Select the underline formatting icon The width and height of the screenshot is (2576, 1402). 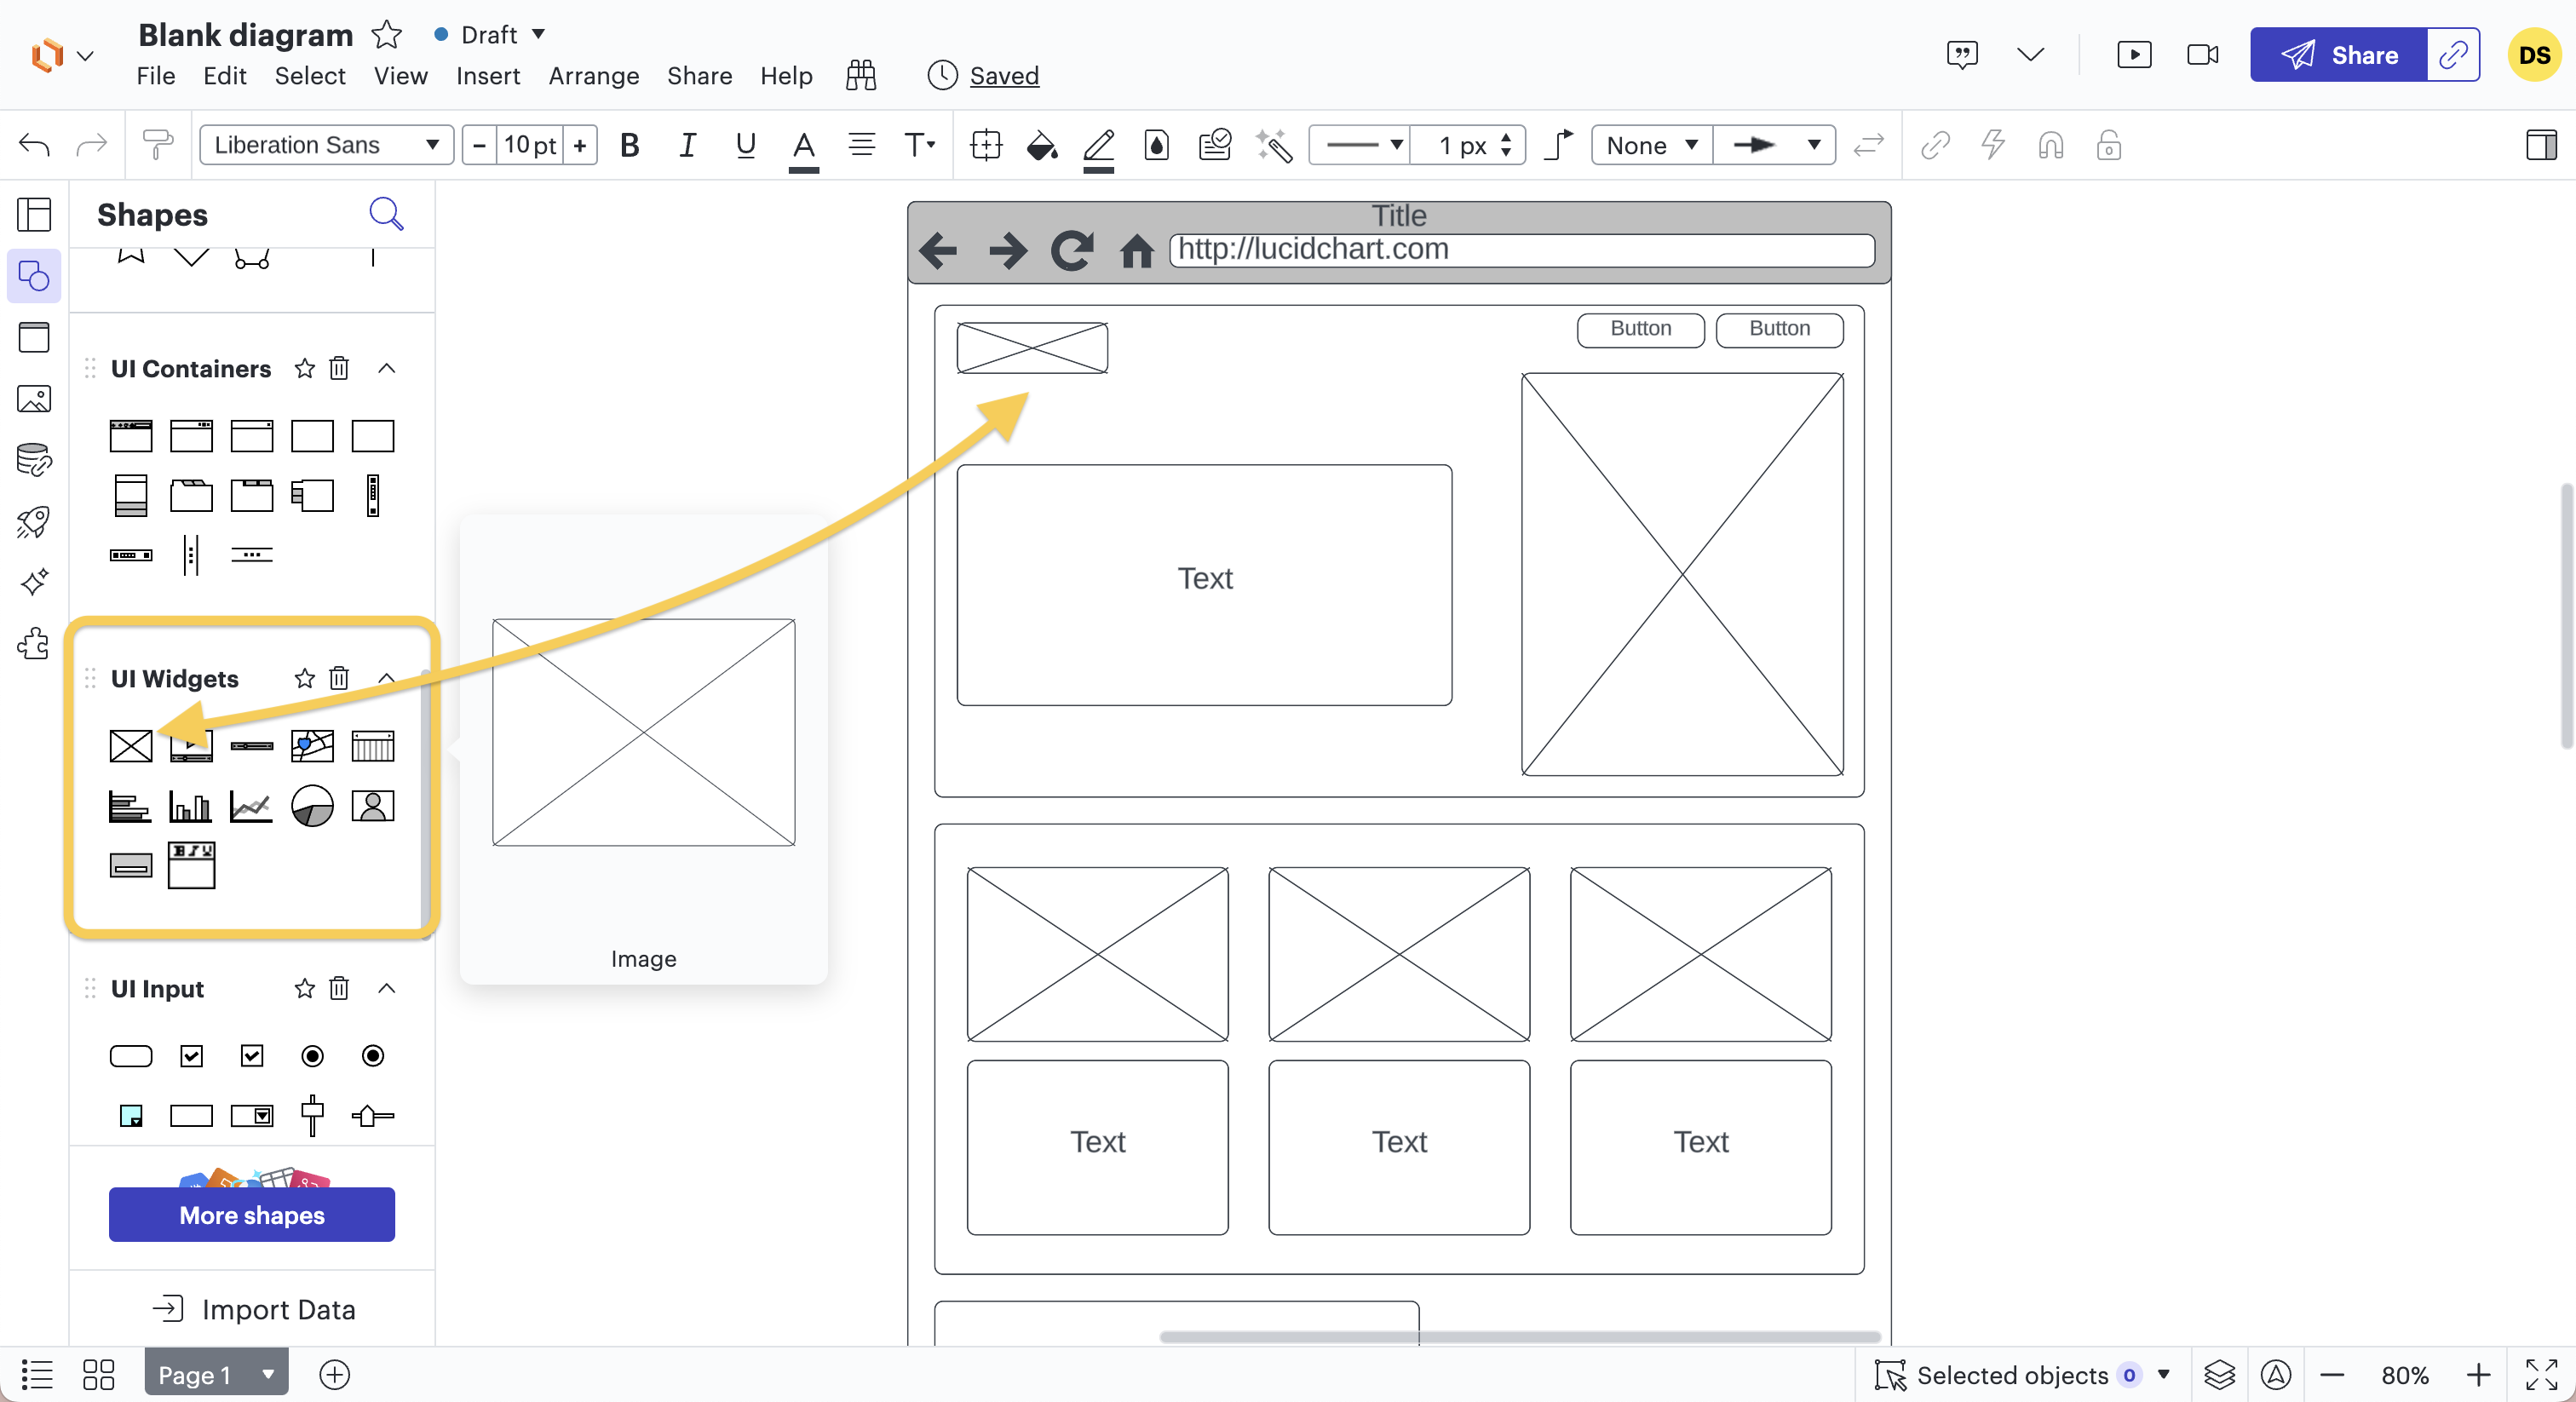tap(745, 145)
